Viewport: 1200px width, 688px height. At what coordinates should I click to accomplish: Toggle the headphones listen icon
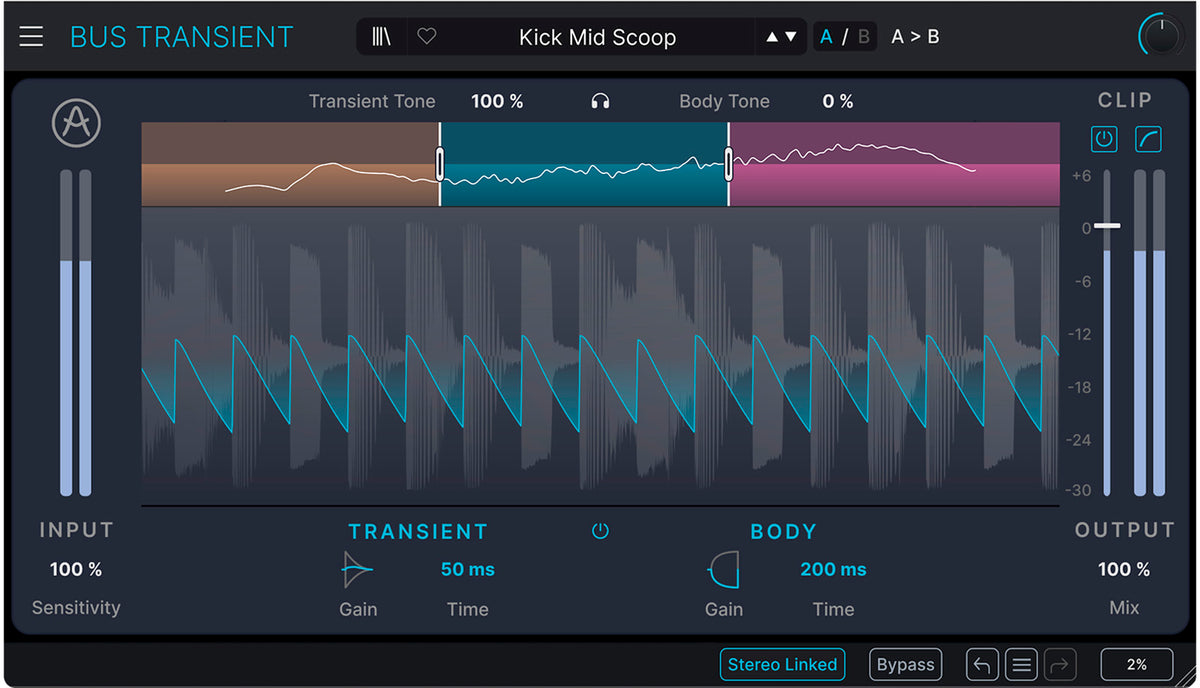tap(600, 101)
